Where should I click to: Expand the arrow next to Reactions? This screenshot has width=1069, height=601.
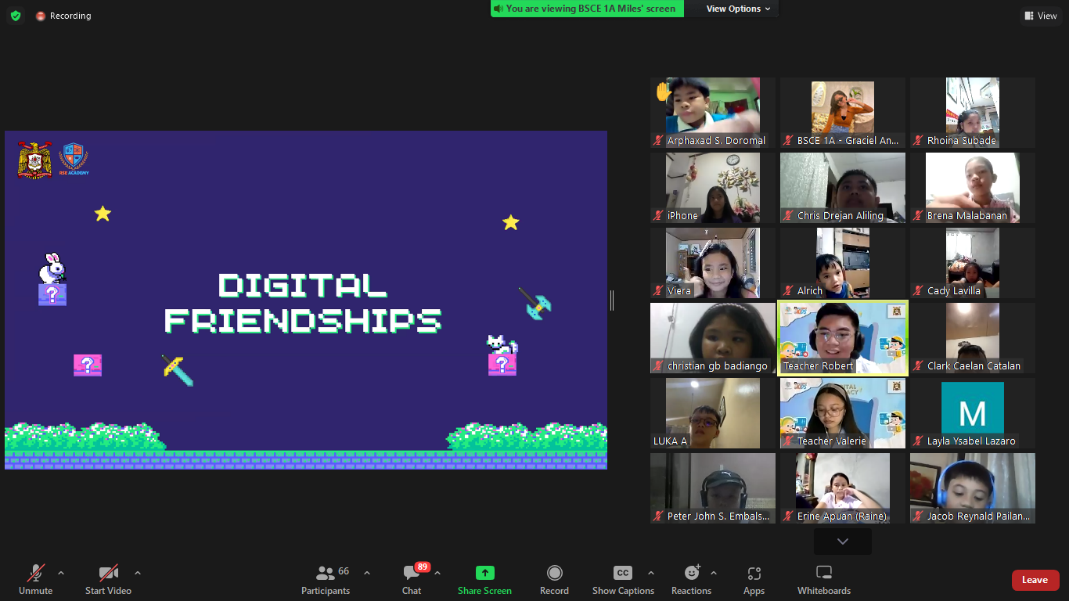(x=713, y=573)
